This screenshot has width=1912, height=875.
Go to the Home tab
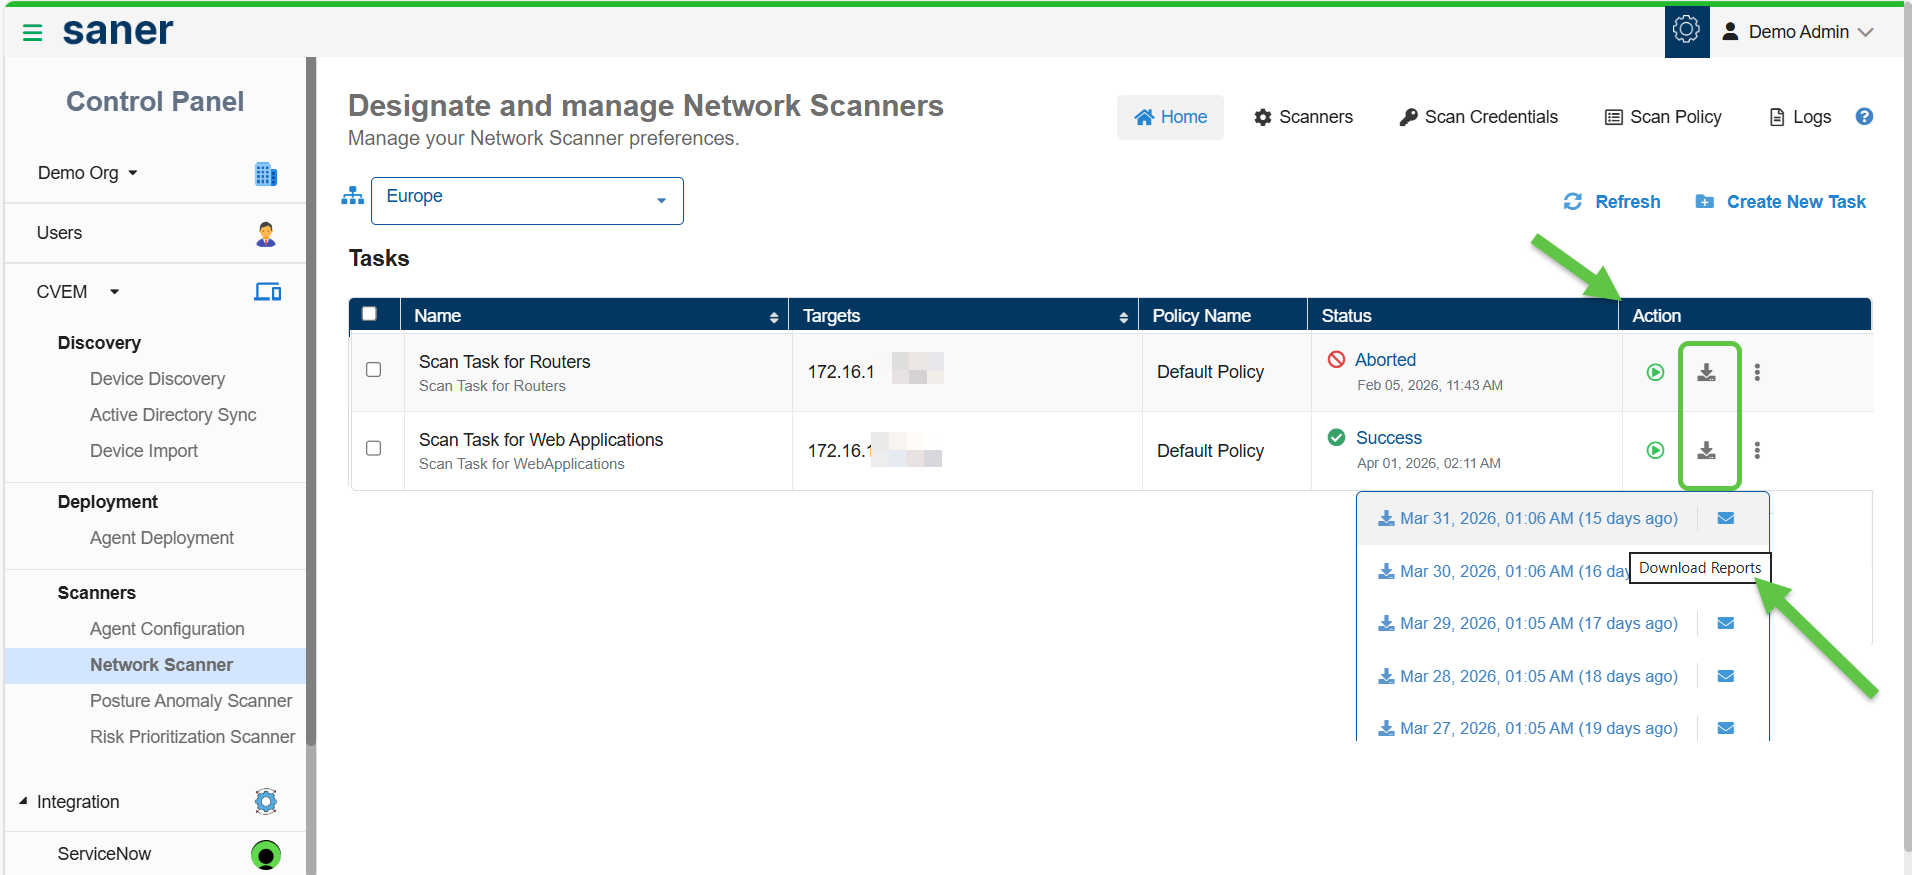click(1170, 117)
